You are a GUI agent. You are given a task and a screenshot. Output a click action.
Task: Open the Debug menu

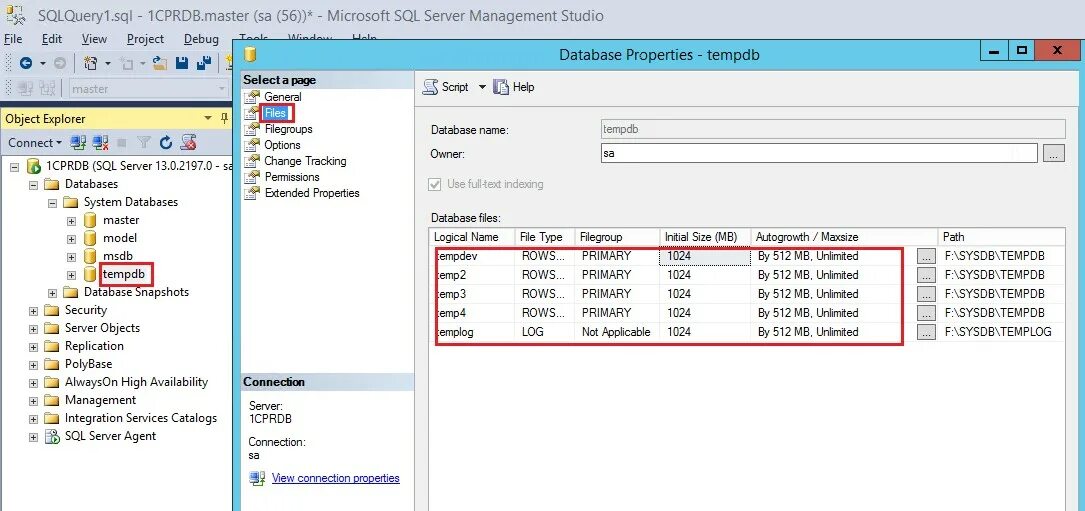pyautogui.click(x=201, y=39)
